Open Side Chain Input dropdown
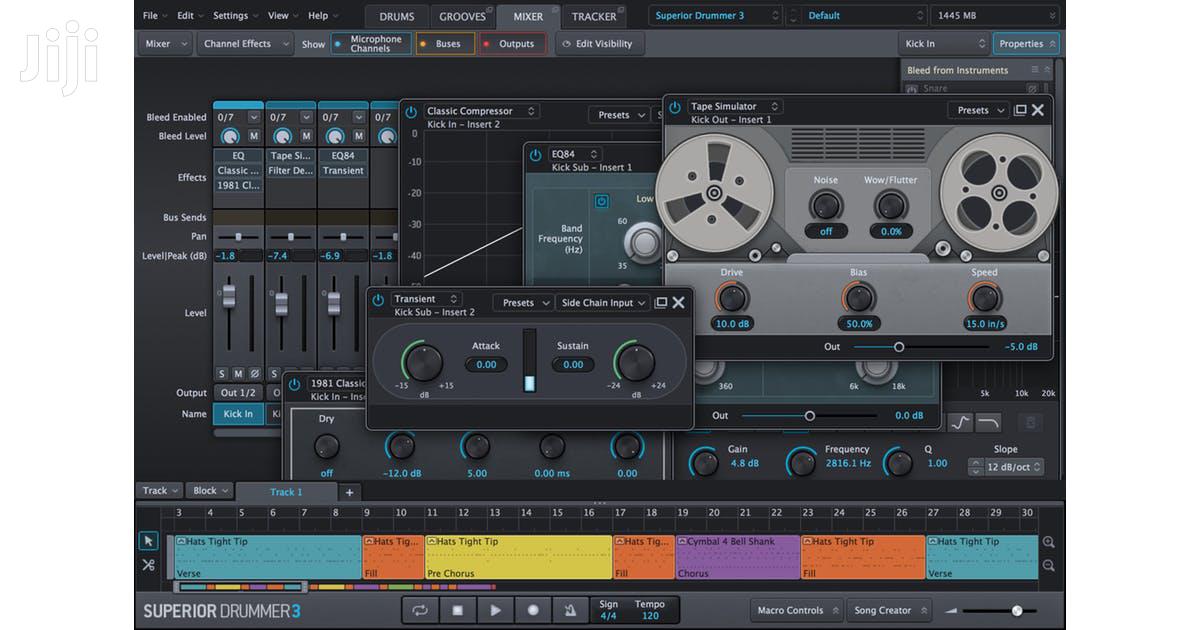Screen dimensions: 1200x630 604,302
